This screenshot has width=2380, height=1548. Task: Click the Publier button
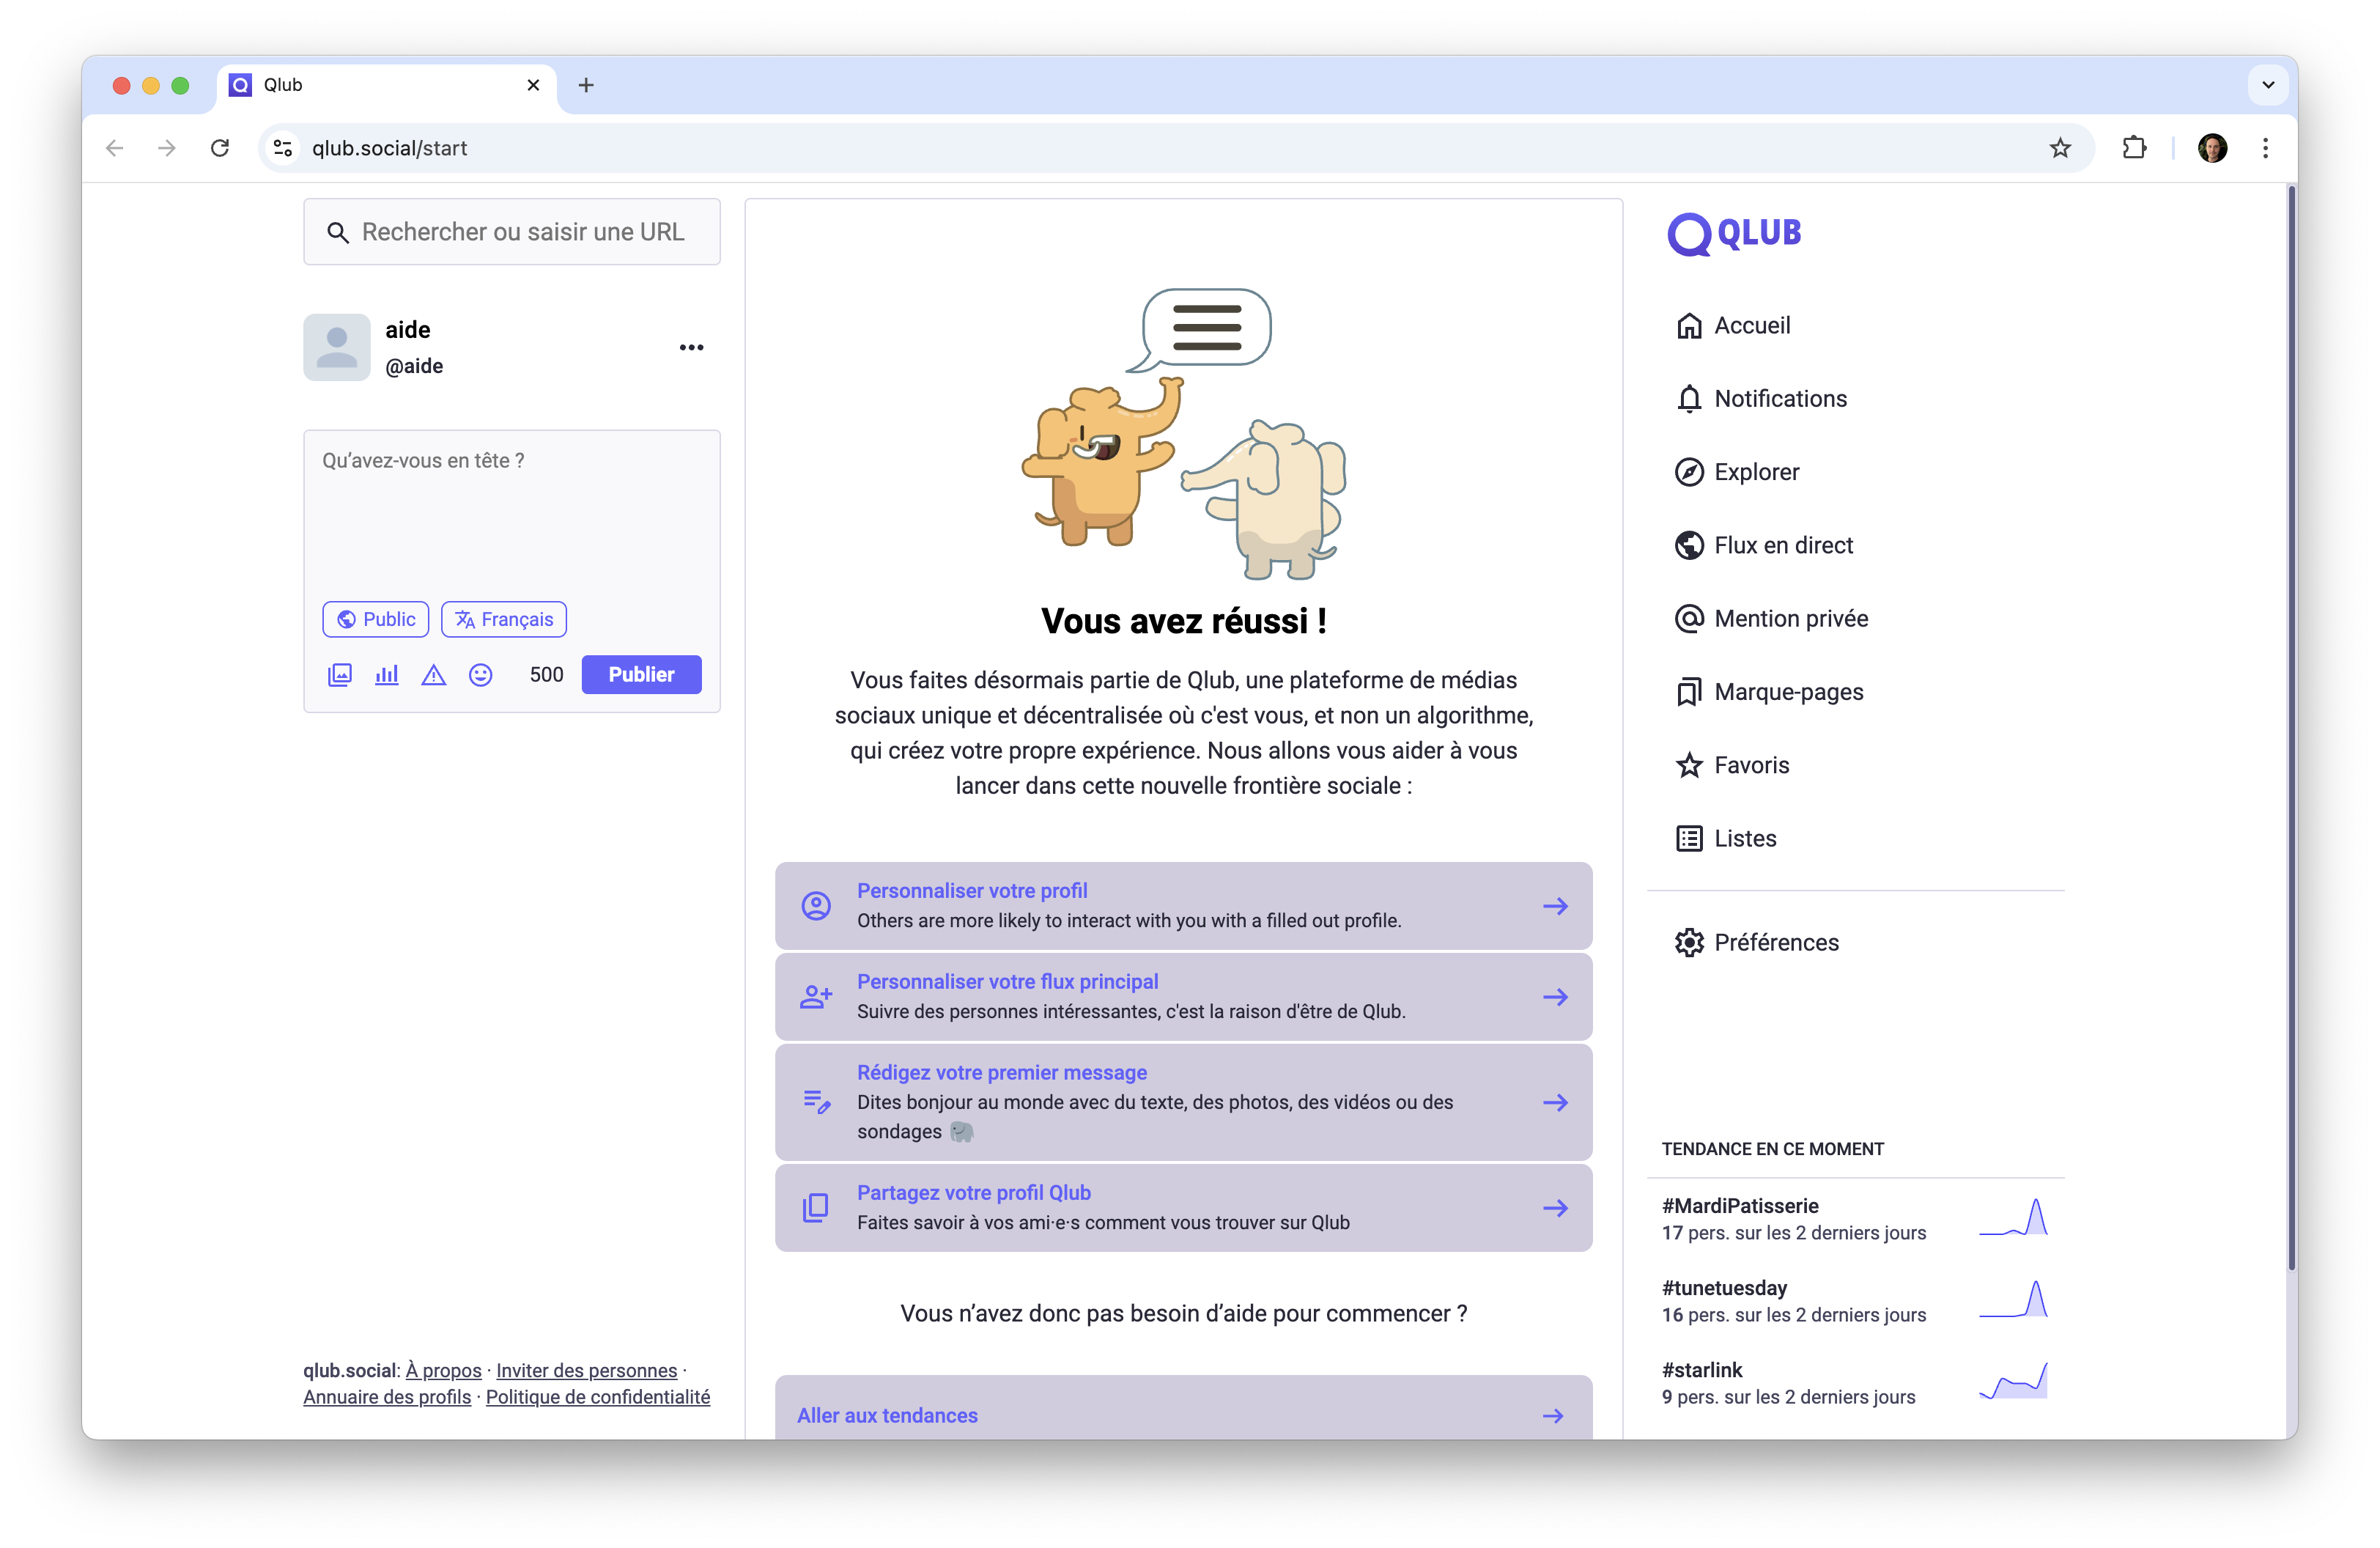coord(641,675)
